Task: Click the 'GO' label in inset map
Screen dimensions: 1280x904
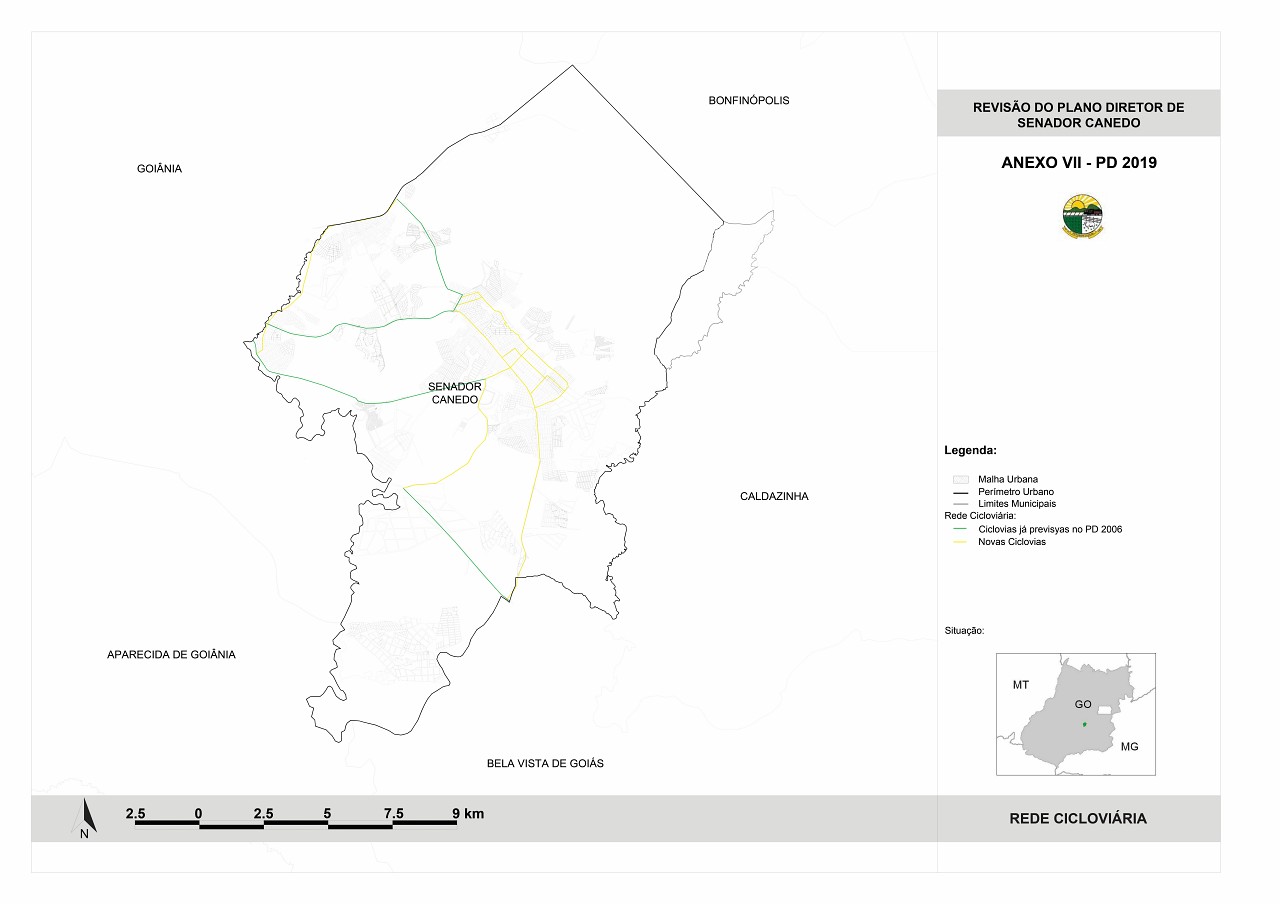Action: 1083,704
